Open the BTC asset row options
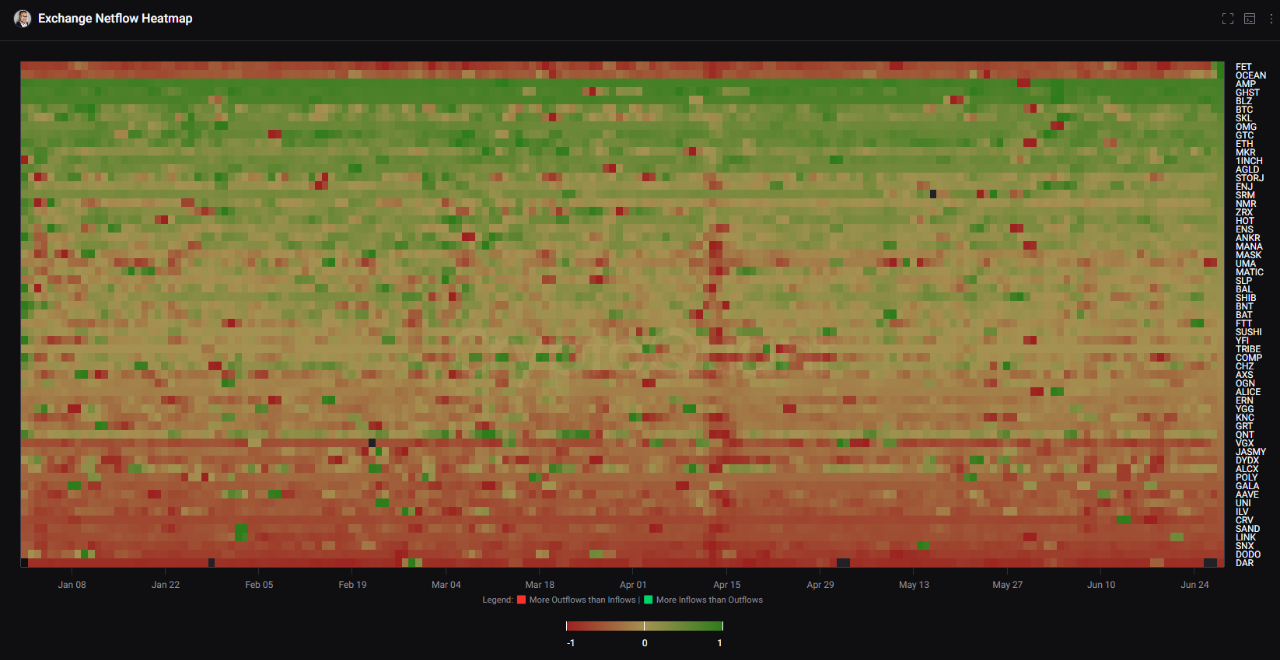 click(x=1242, y=109)
